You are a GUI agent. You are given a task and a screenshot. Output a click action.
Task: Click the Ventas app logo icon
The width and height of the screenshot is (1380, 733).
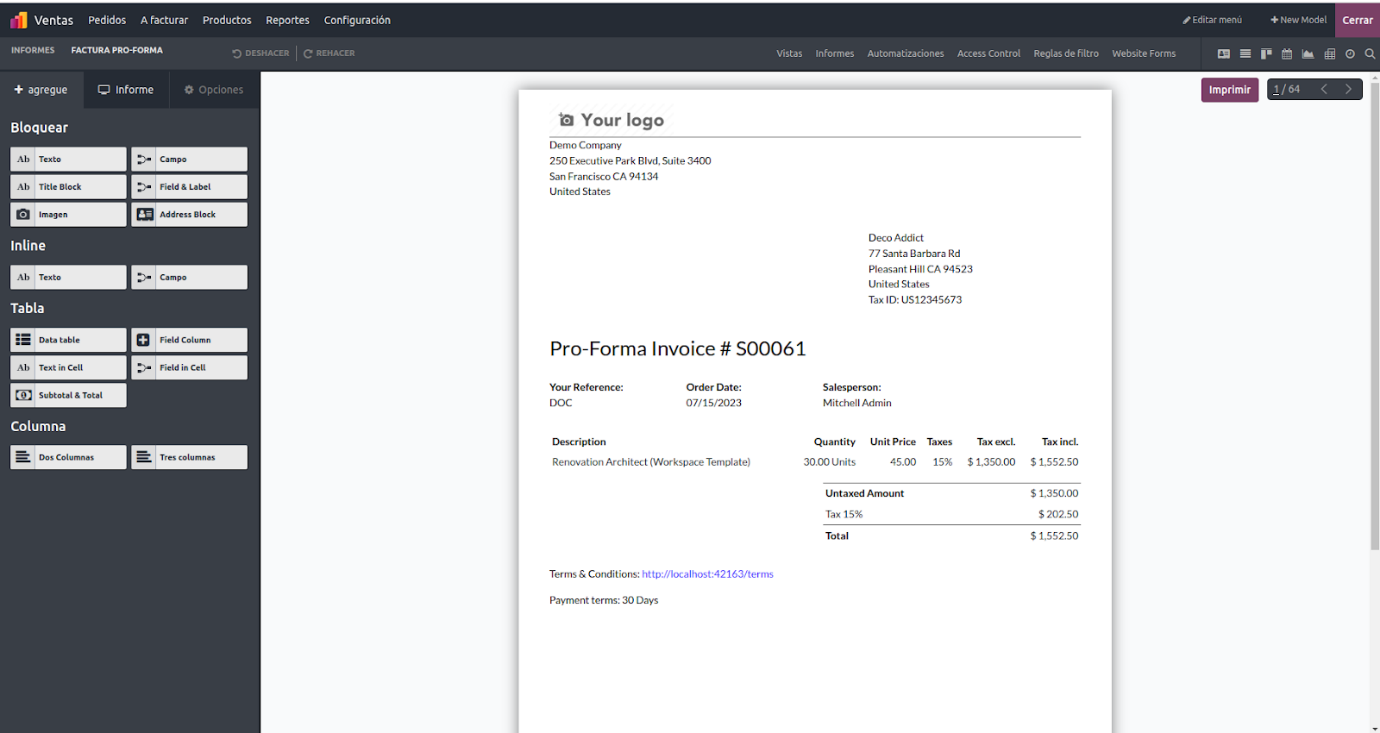(x=19, y=20)
